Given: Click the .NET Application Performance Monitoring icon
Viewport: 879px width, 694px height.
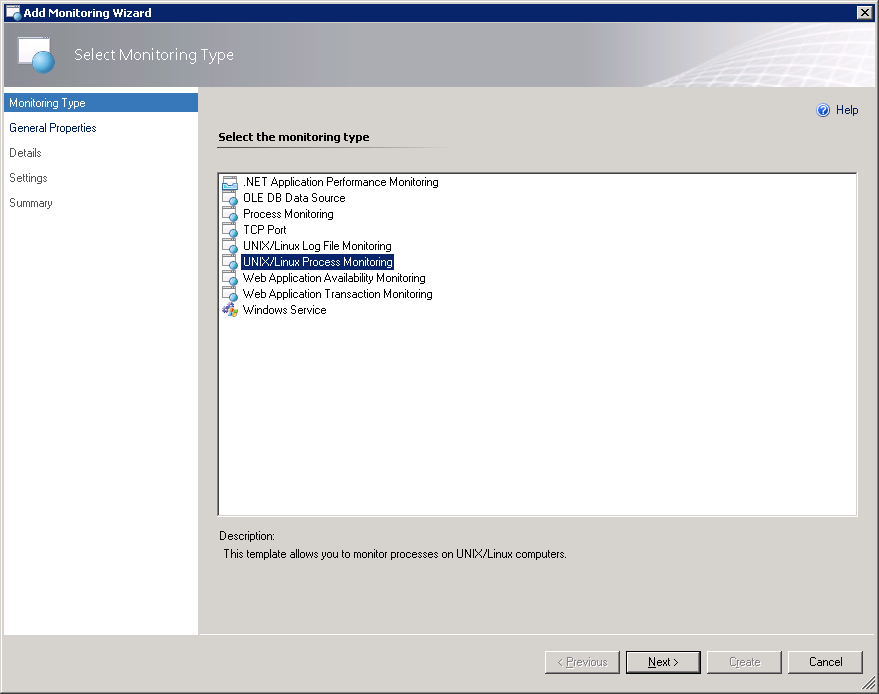Looking at the screenshot, I should (x=230, y=183).
